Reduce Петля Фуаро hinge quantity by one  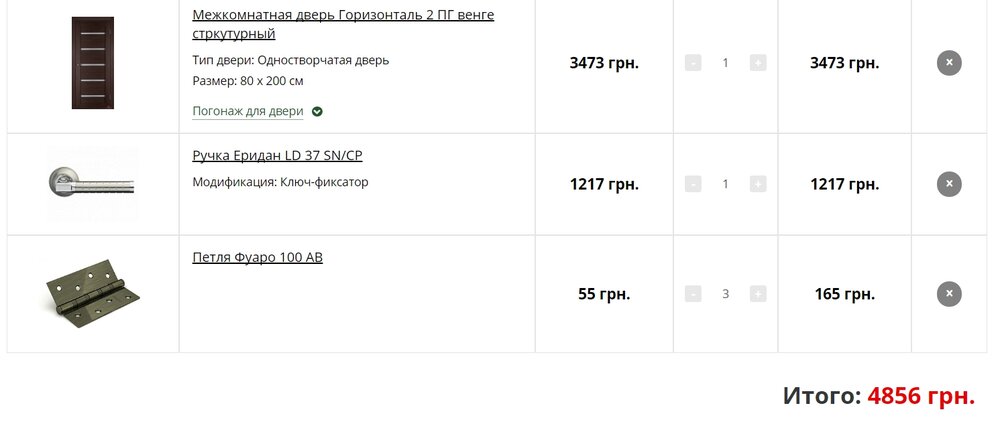pos(693,294)
